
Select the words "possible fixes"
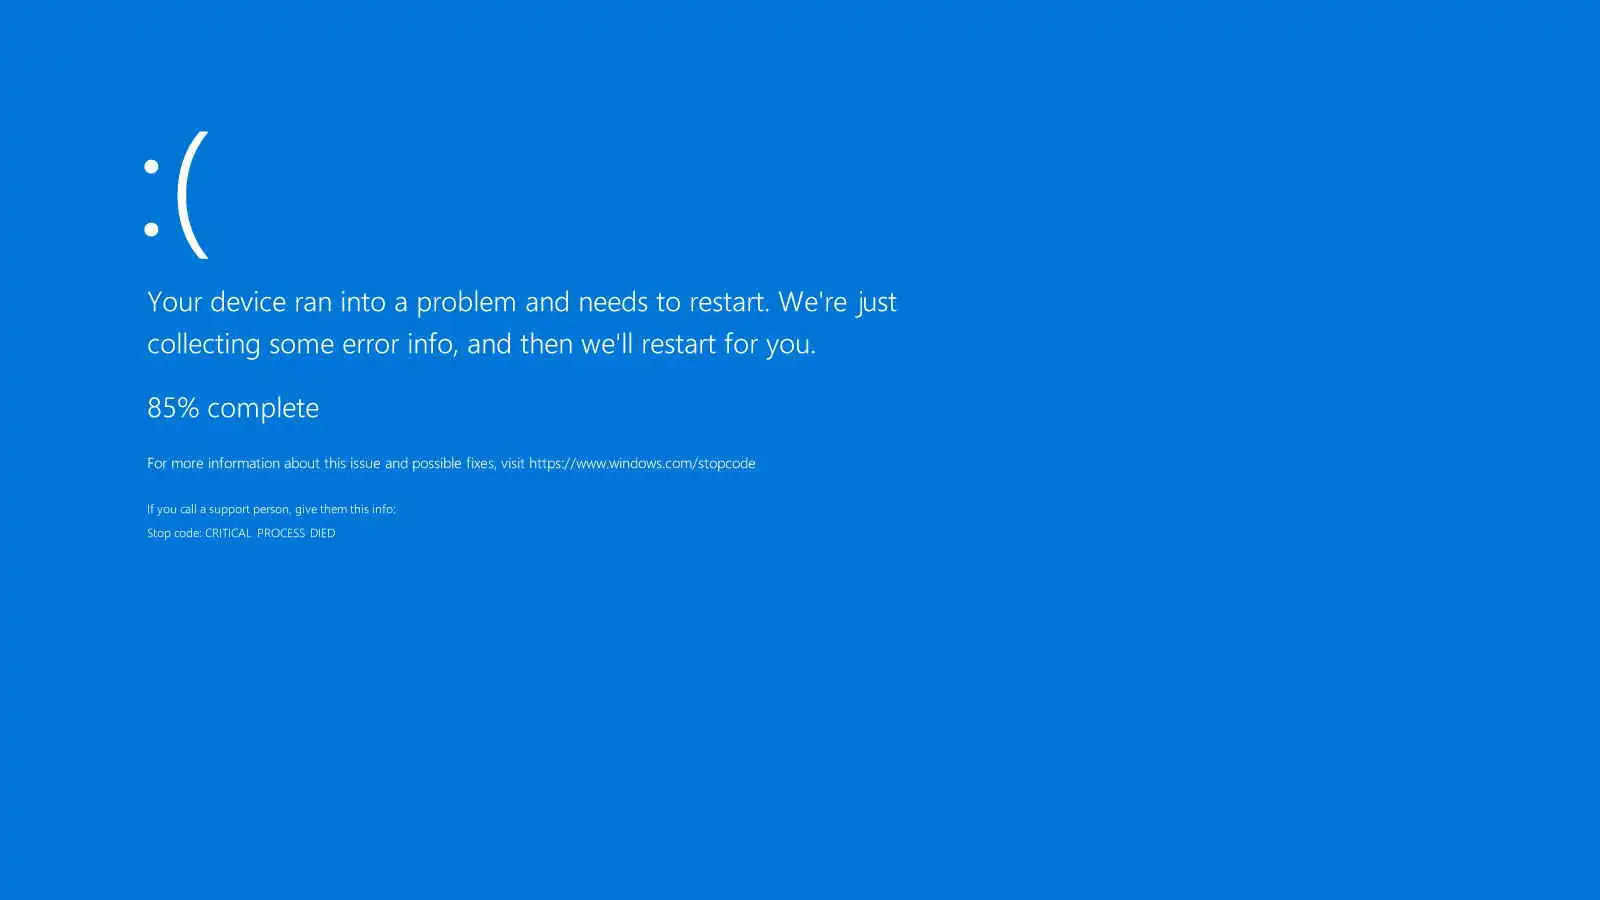tap(453, 463)
